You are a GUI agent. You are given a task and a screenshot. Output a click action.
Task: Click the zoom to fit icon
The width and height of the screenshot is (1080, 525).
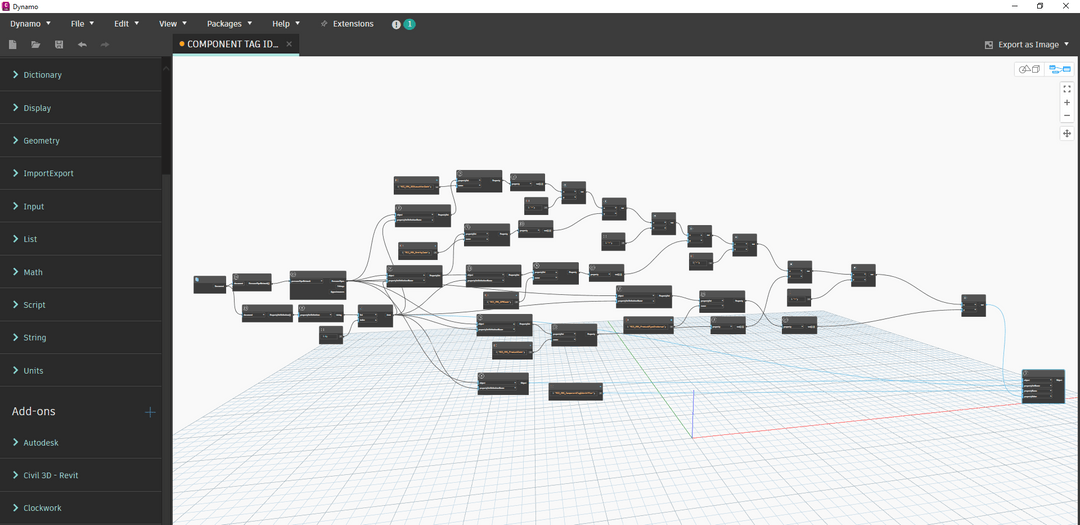point(1067,89)
